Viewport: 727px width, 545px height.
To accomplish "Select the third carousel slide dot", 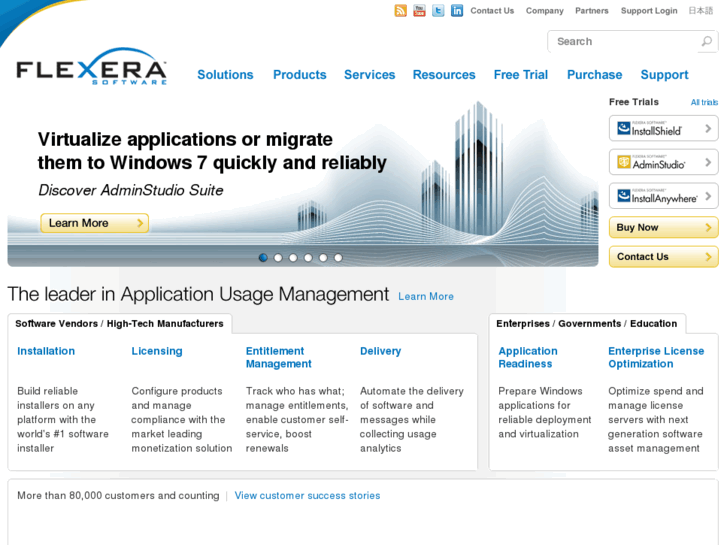I will (x=293, y=258).
